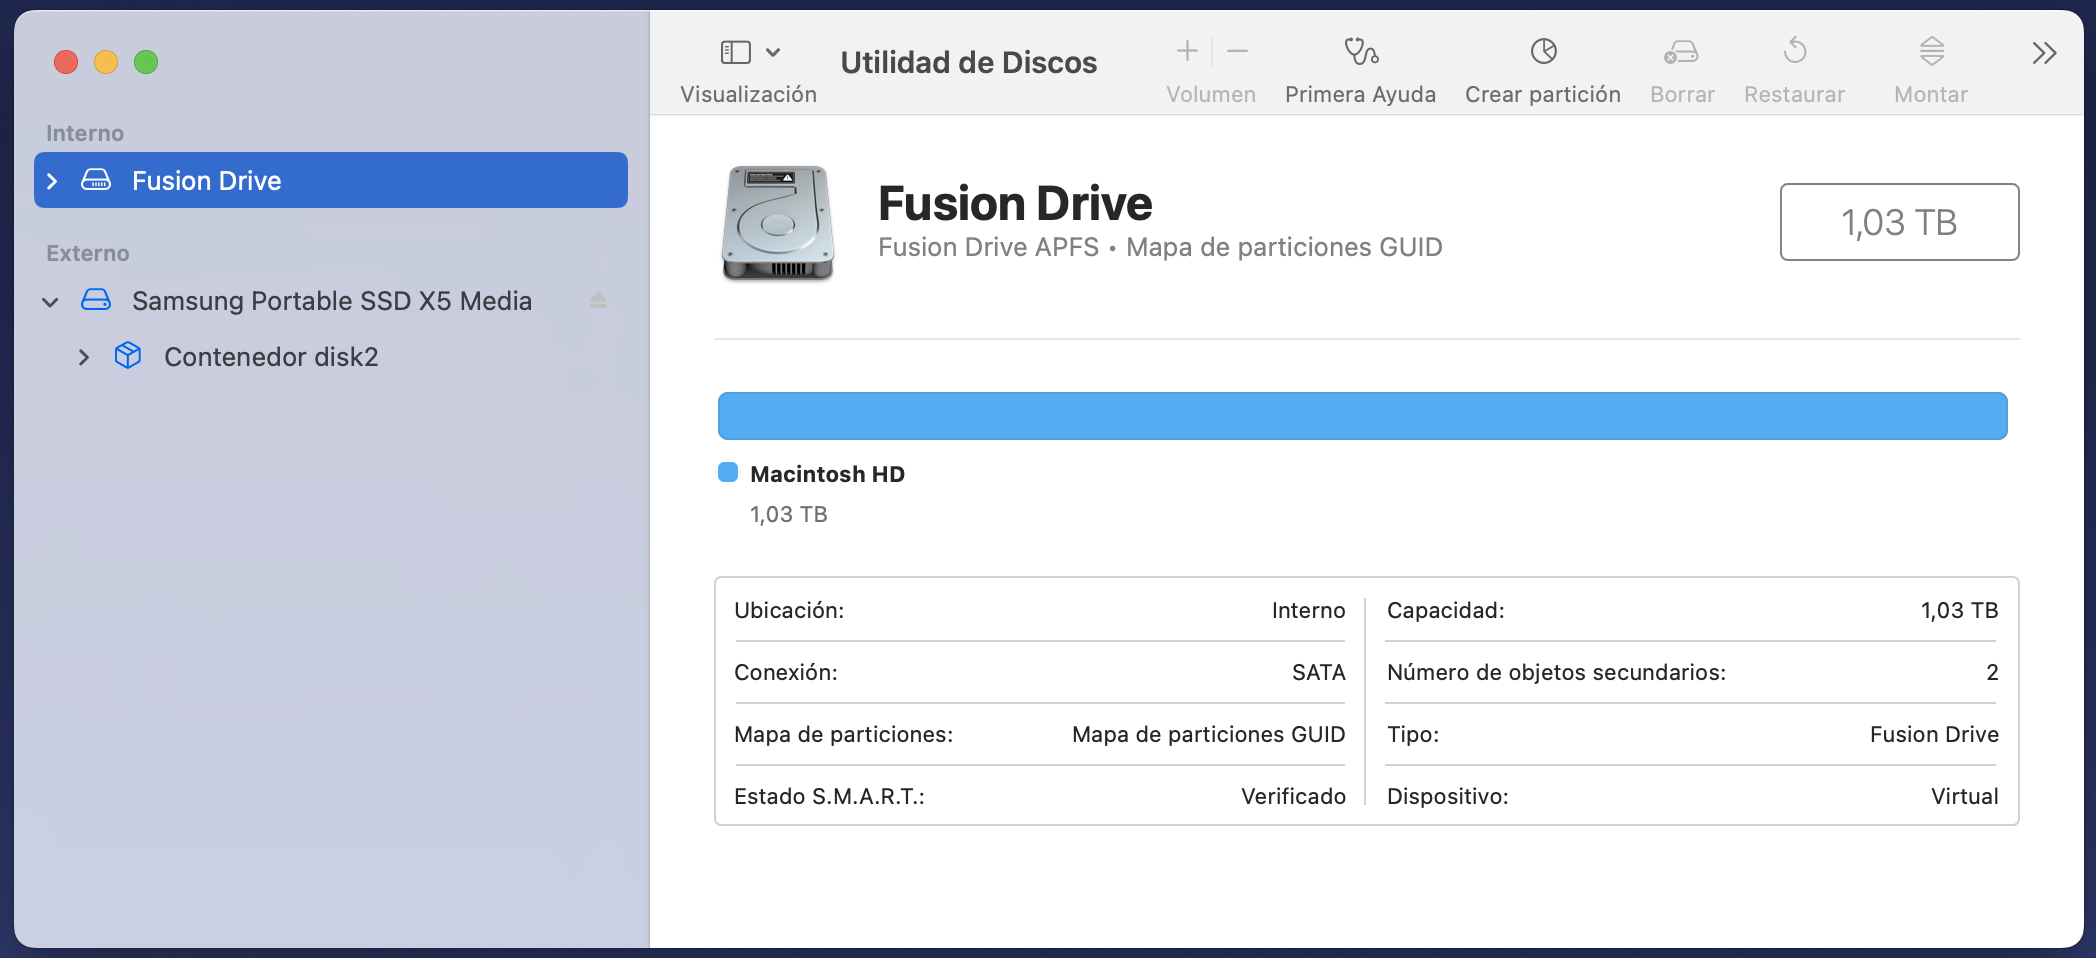Select Samsung Portable SSD X5 Media
The image size is (2096, 958).
pos(331,300)
